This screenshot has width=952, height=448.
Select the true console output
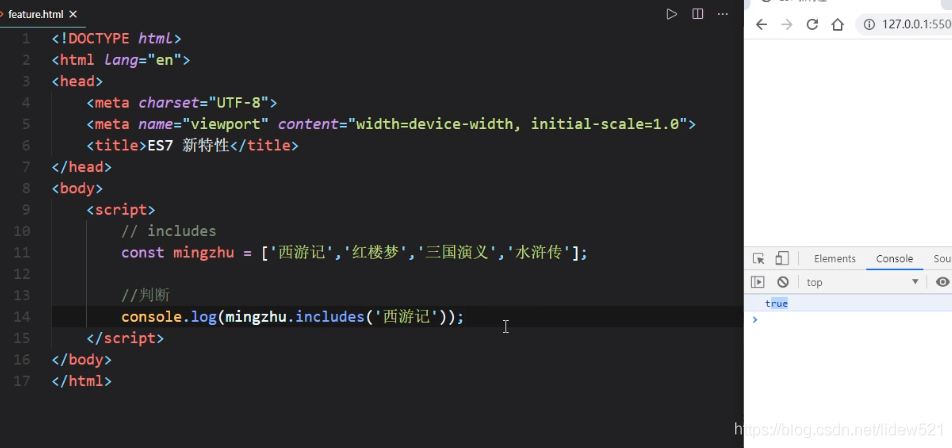pyautogui.click(x=776, y=304)
